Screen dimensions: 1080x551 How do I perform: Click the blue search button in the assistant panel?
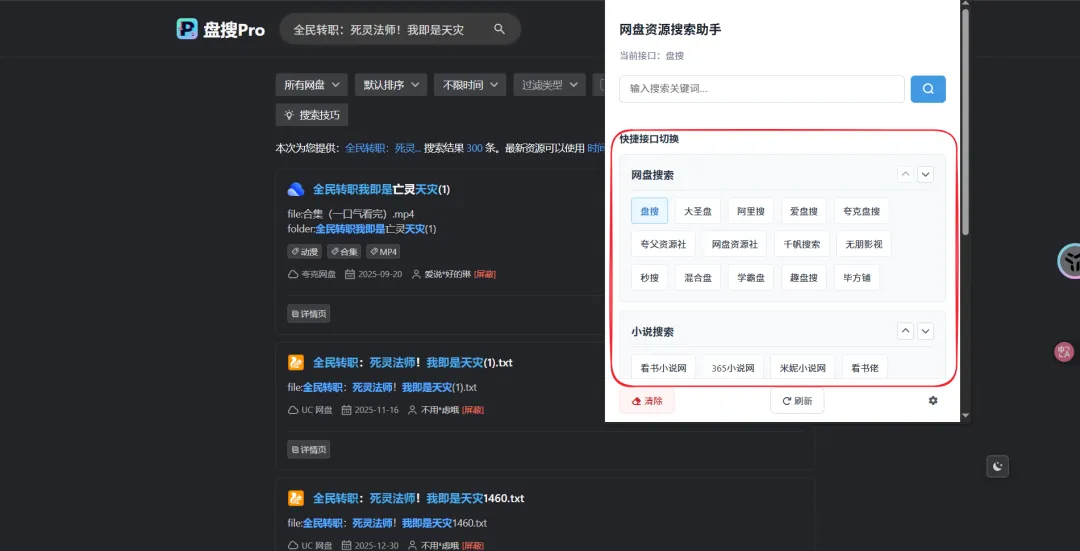click(x=928, y=89)
